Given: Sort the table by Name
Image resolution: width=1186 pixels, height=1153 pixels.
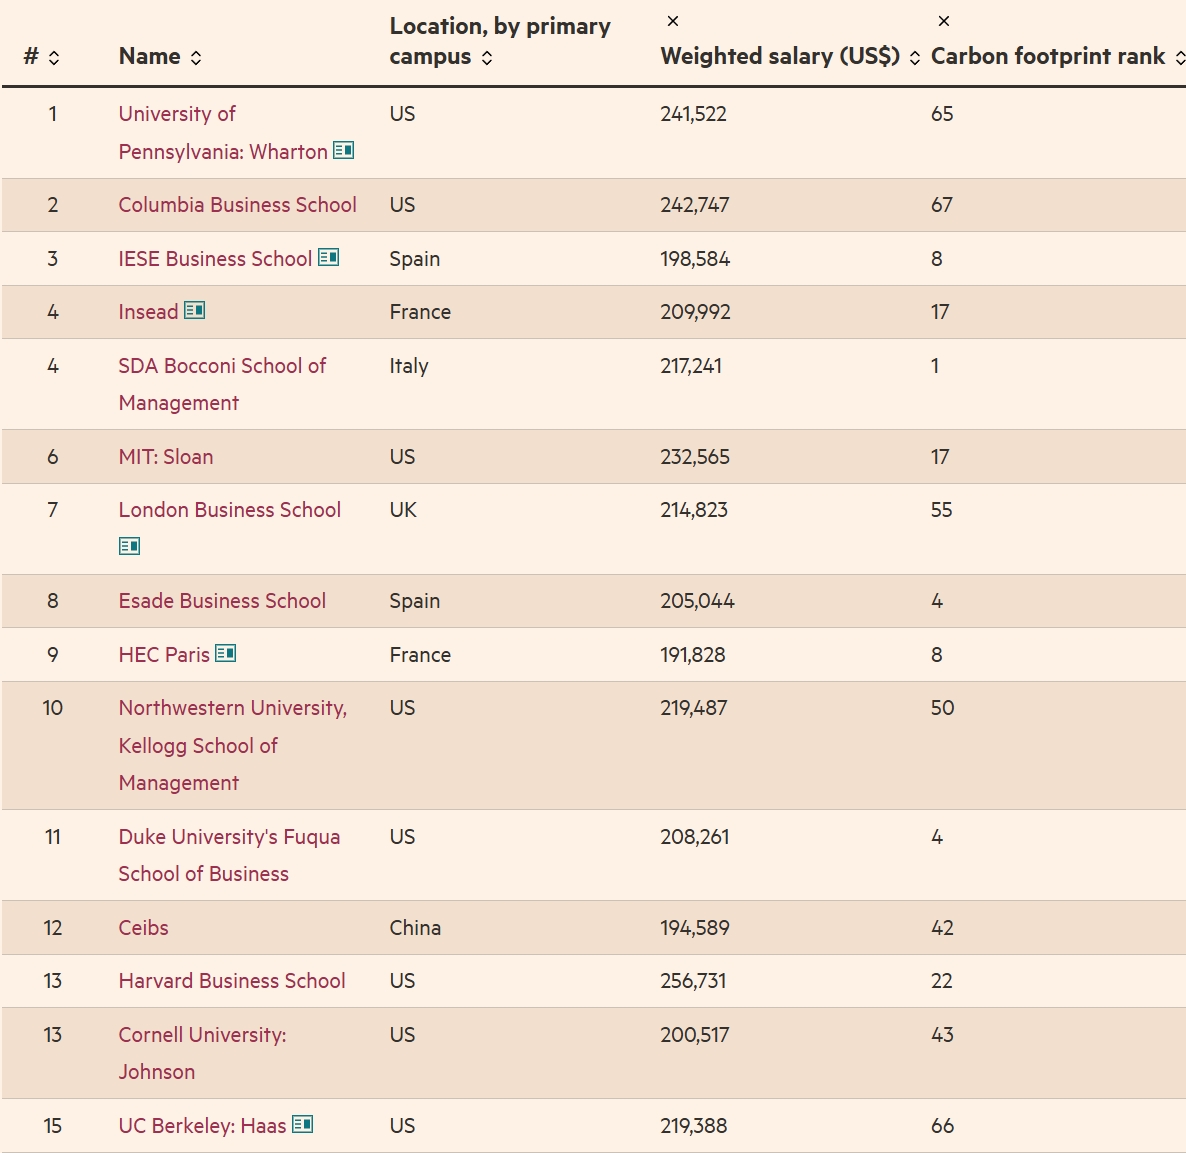Looking at the screenshot, I should [x=196, y=57].
